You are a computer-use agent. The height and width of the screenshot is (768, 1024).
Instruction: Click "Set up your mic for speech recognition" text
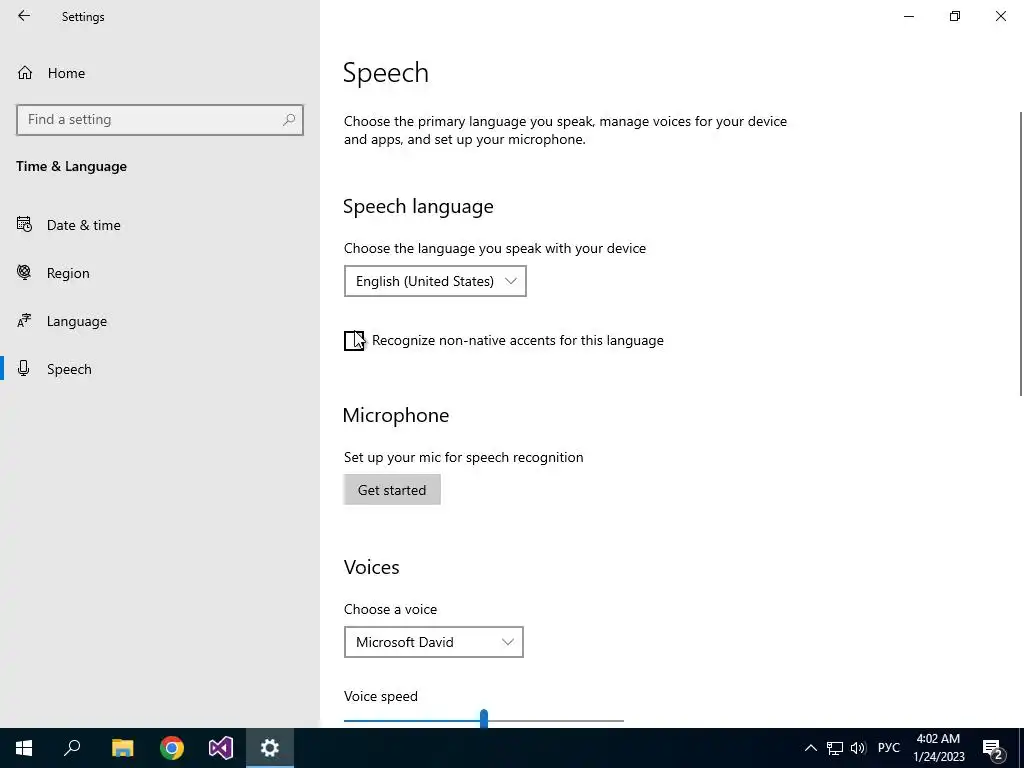pyautogui.click(x=464, y=458)
